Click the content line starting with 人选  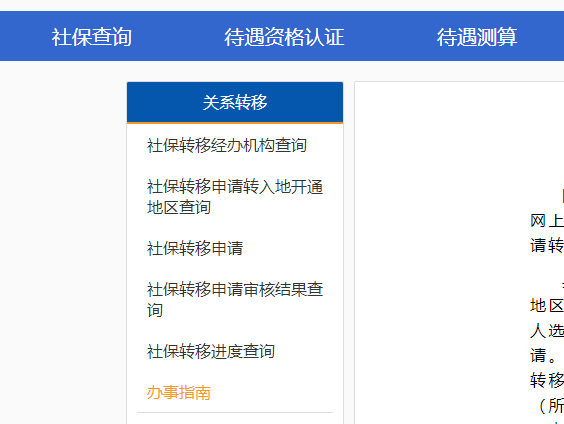[547, 331]
